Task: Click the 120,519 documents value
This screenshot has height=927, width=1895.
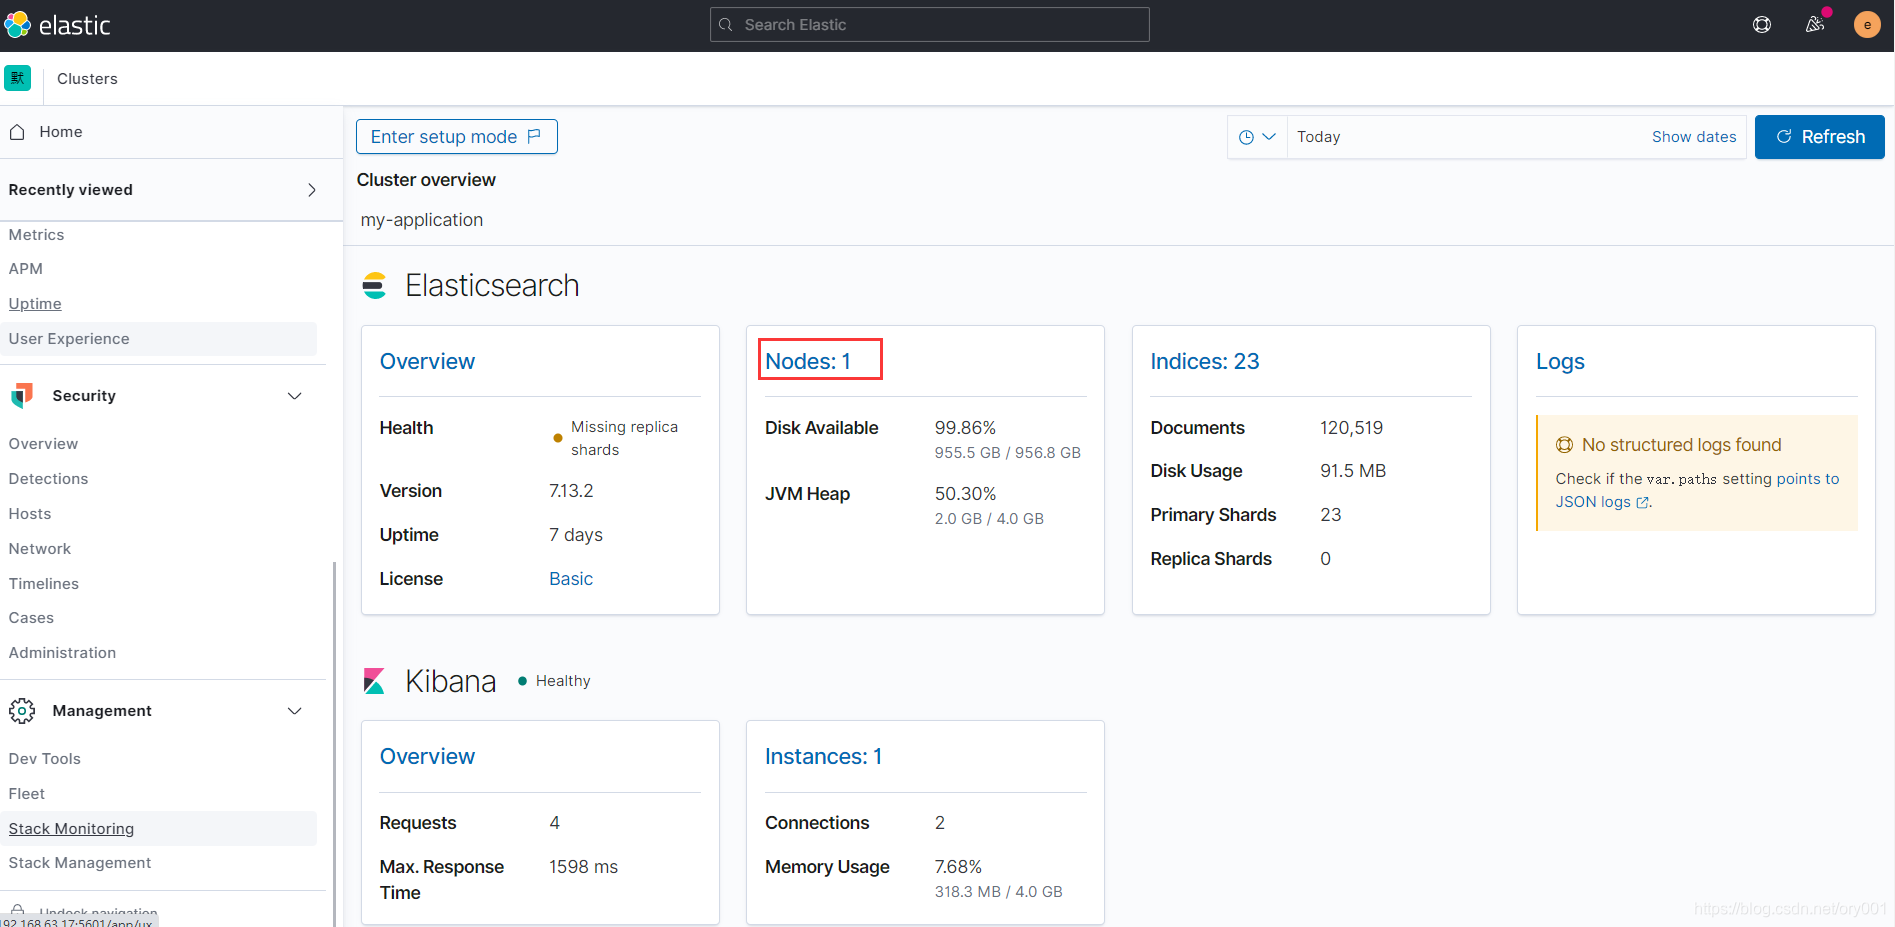Action: (x=1351, y=428)
